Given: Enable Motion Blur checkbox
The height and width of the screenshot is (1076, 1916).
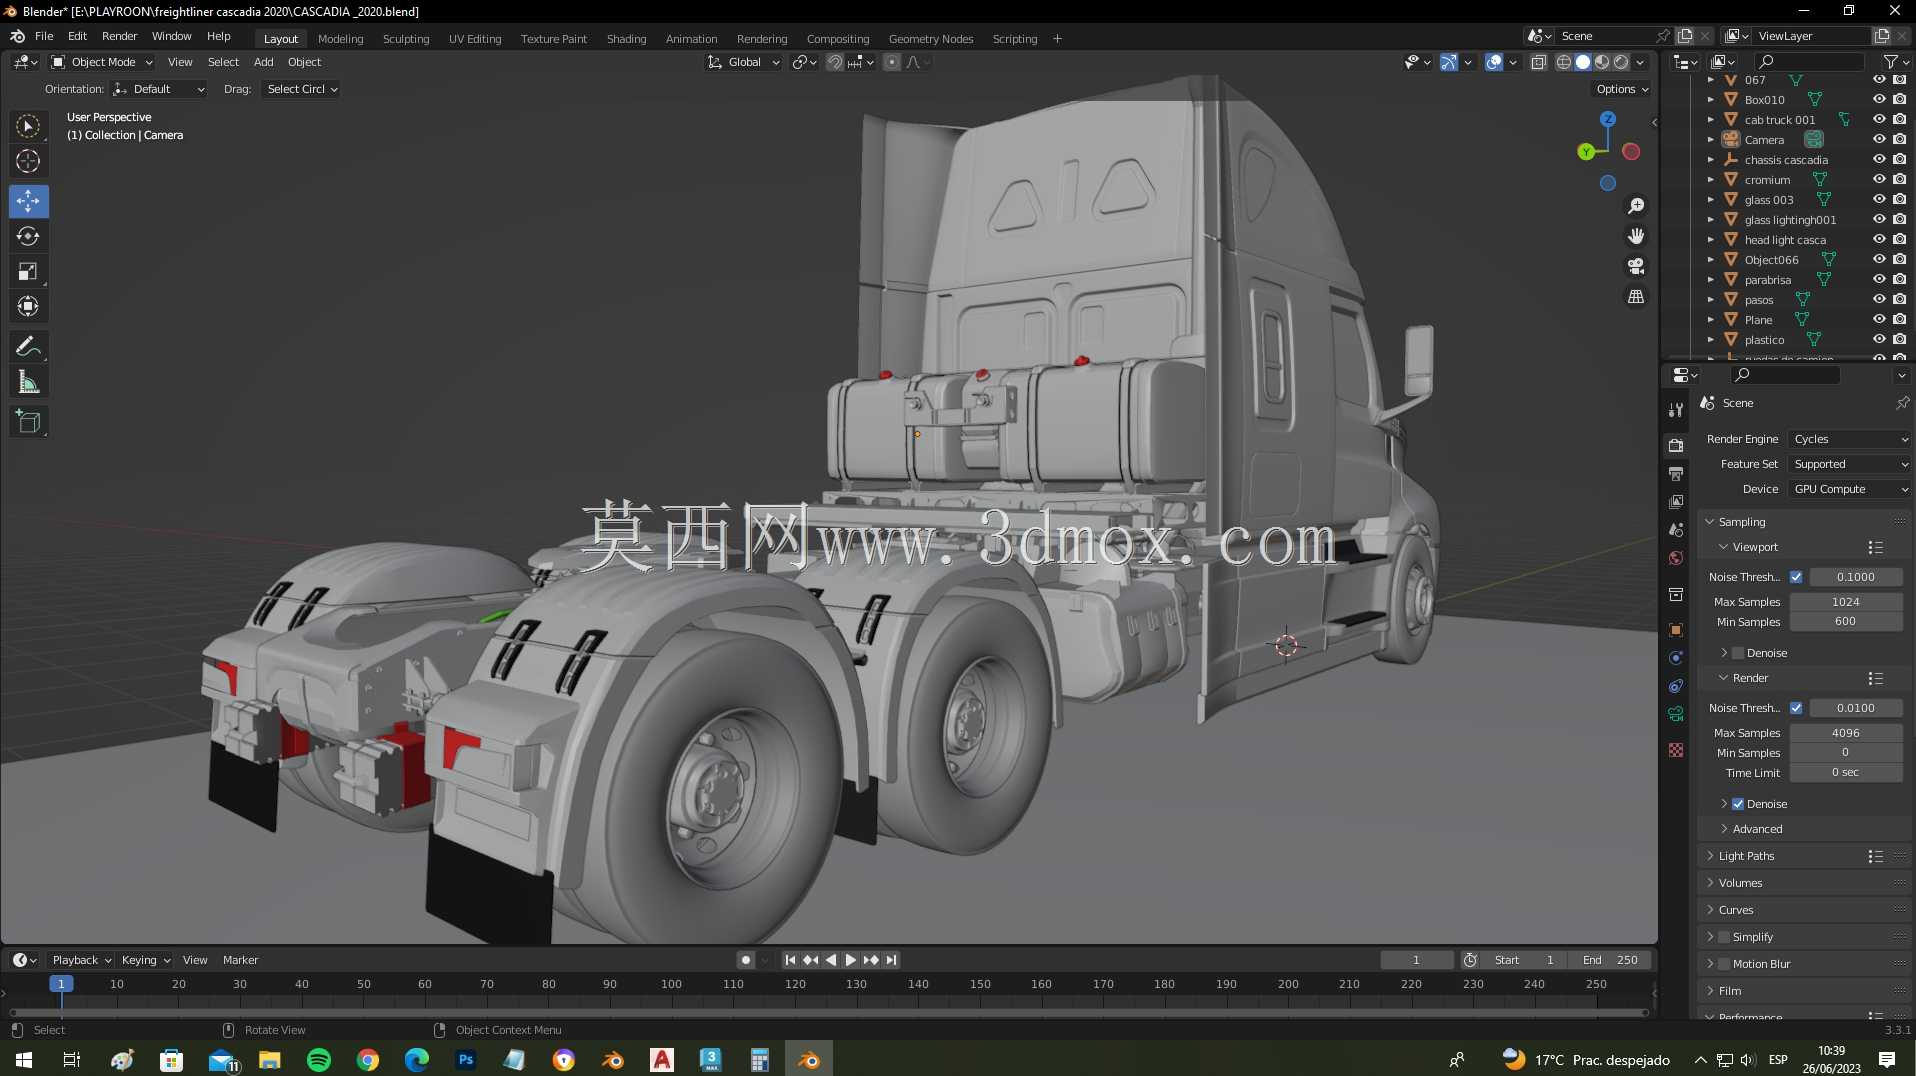Looking at the screenshot, I should pos(1724,964).
